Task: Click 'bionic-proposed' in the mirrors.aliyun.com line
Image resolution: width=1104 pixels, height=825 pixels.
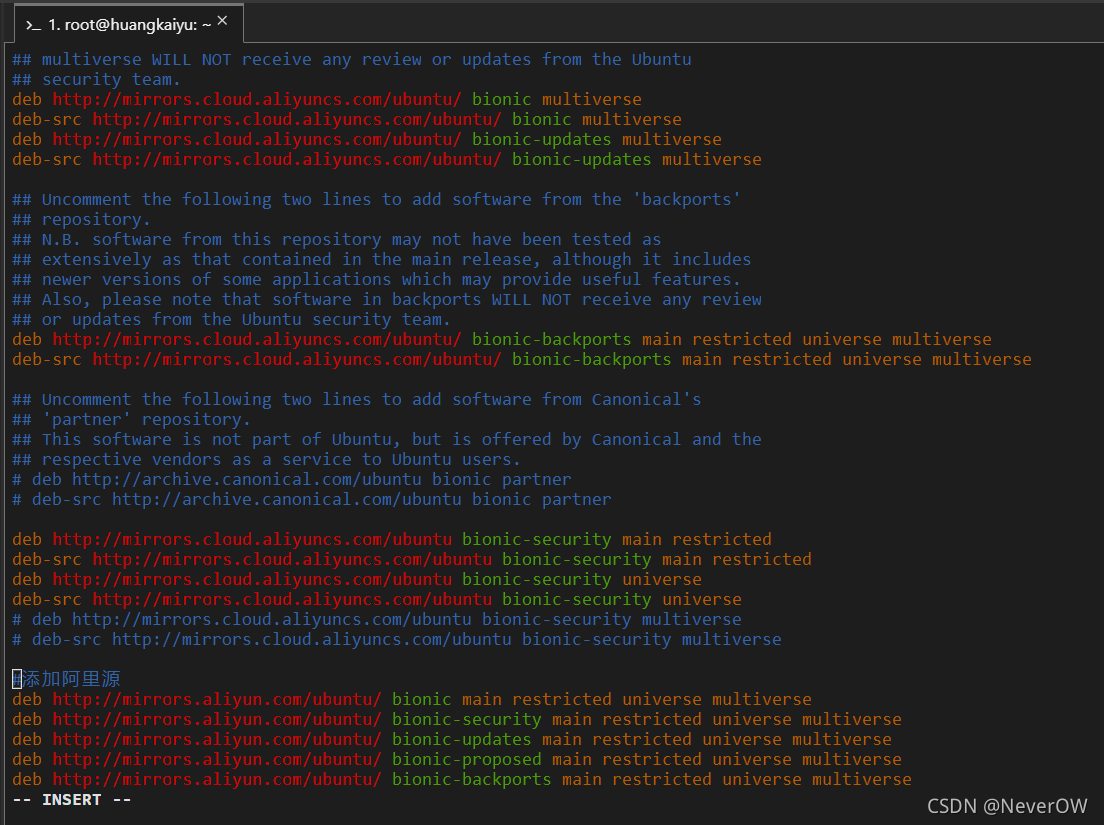Action: (x=466, y=760)
